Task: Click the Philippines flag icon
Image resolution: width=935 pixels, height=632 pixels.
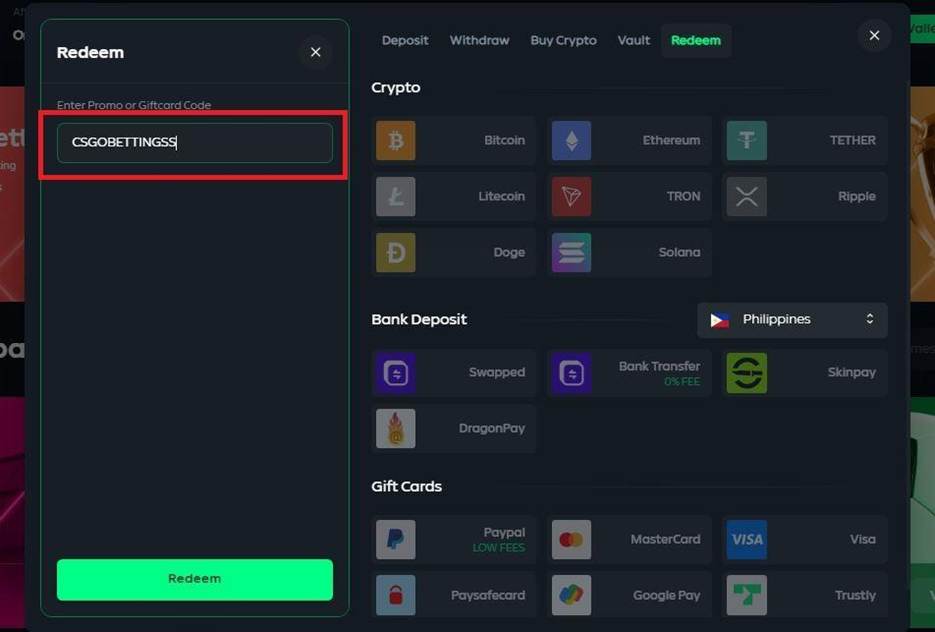Action: click(x=719, y=320)
